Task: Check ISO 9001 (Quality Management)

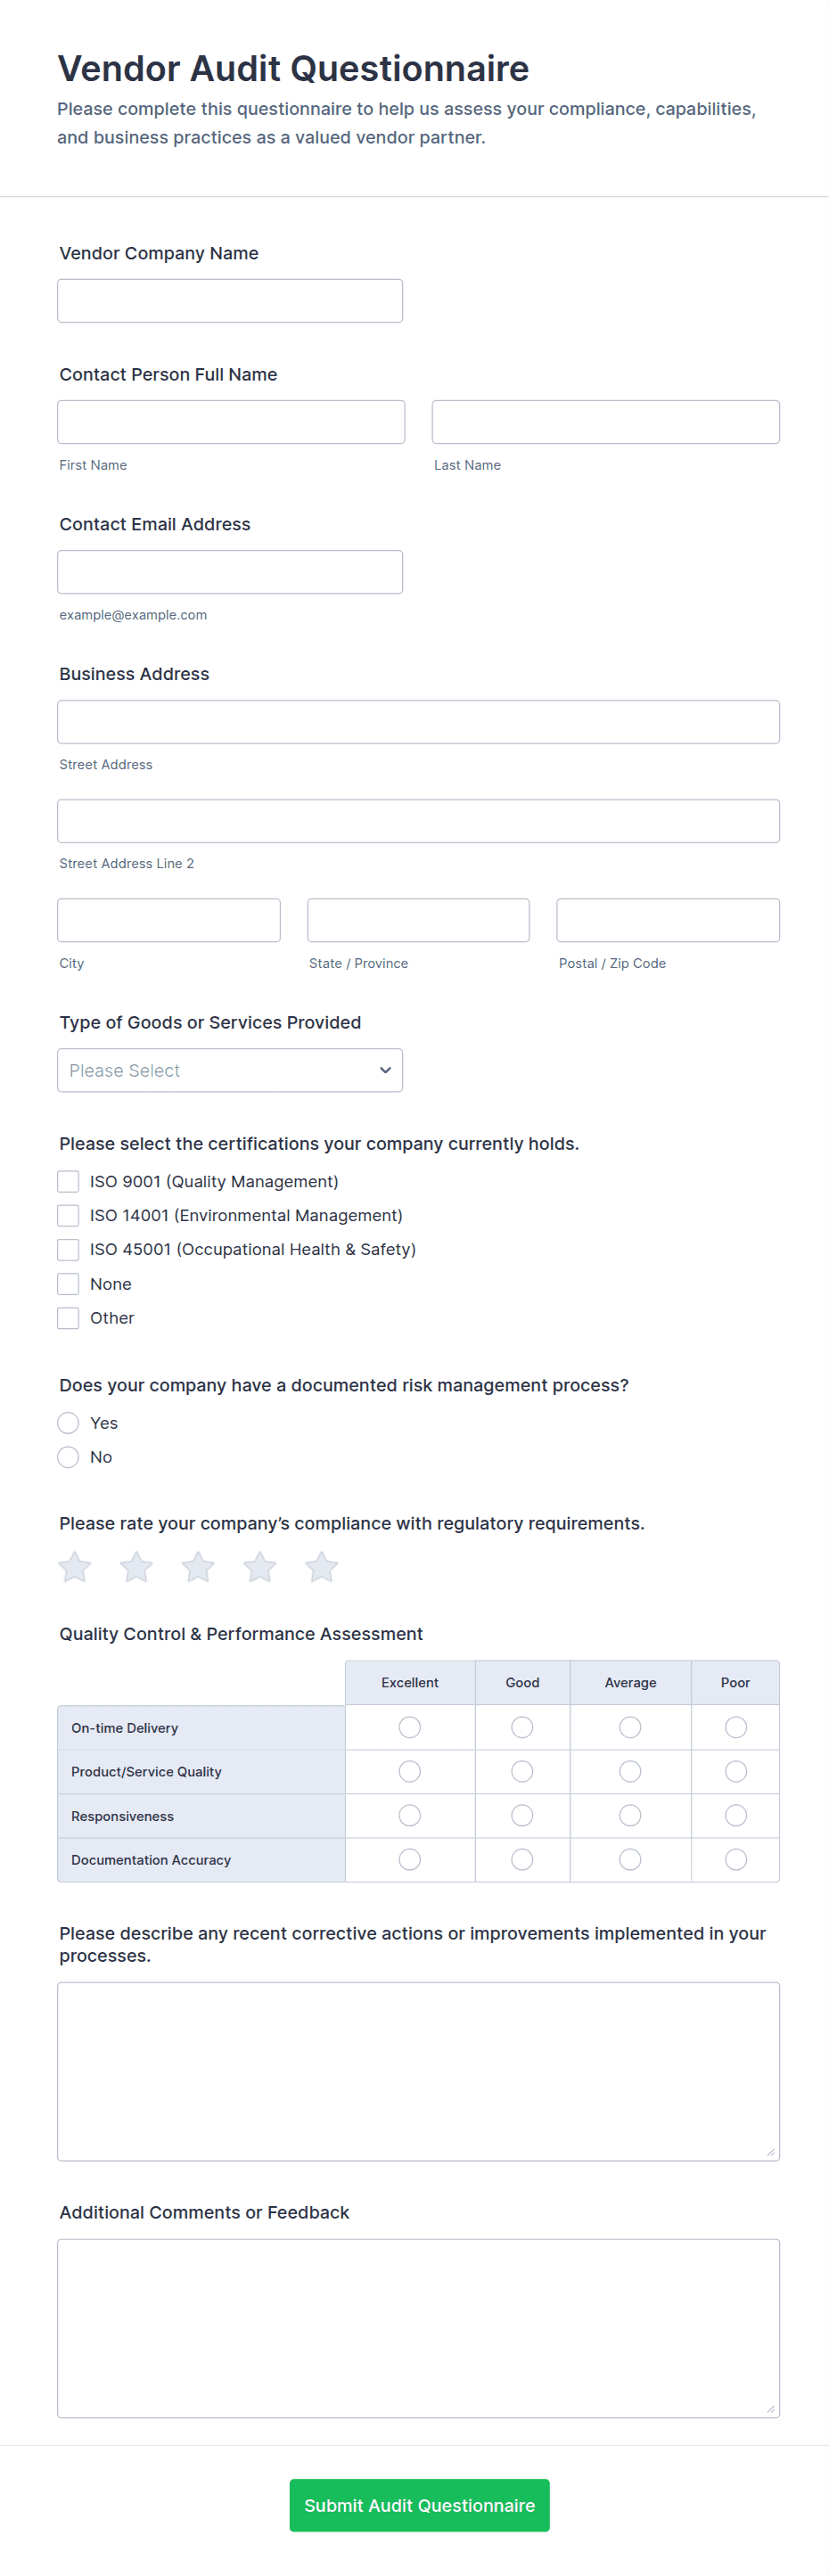Action: click(68, 1181)
